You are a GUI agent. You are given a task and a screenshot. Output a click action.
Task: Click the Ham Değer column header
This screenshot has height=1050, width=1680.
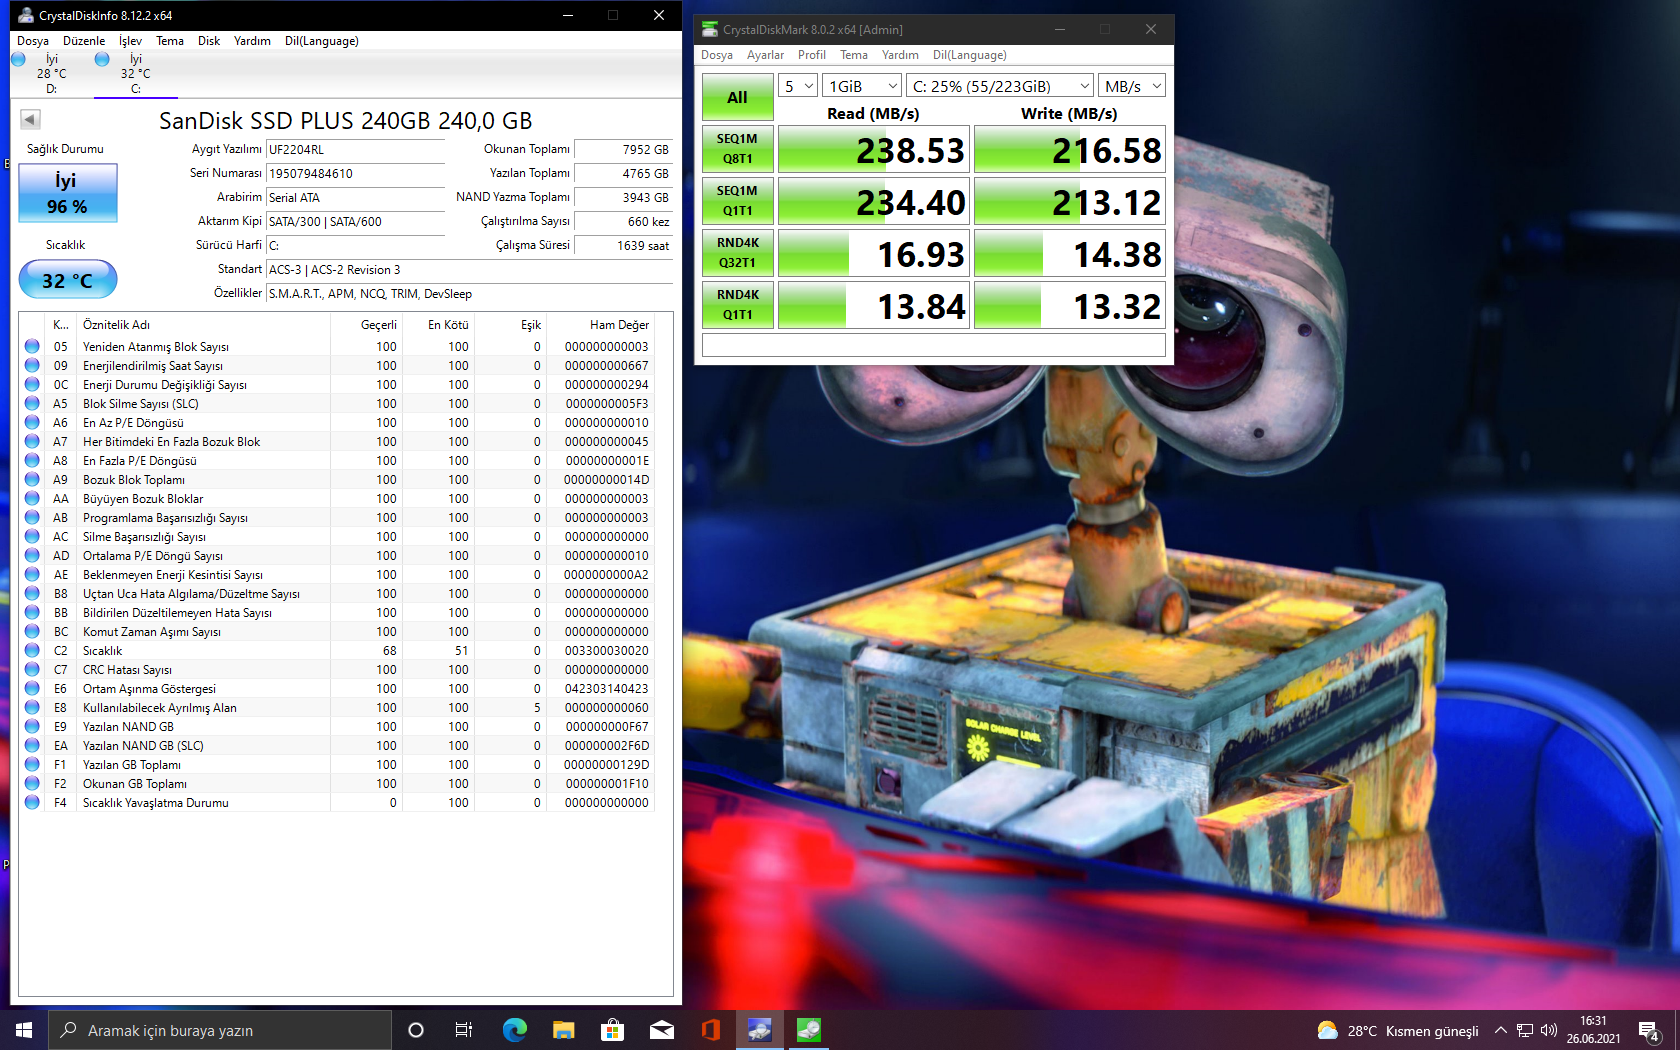pyautogui.click(x=601, y=325)
